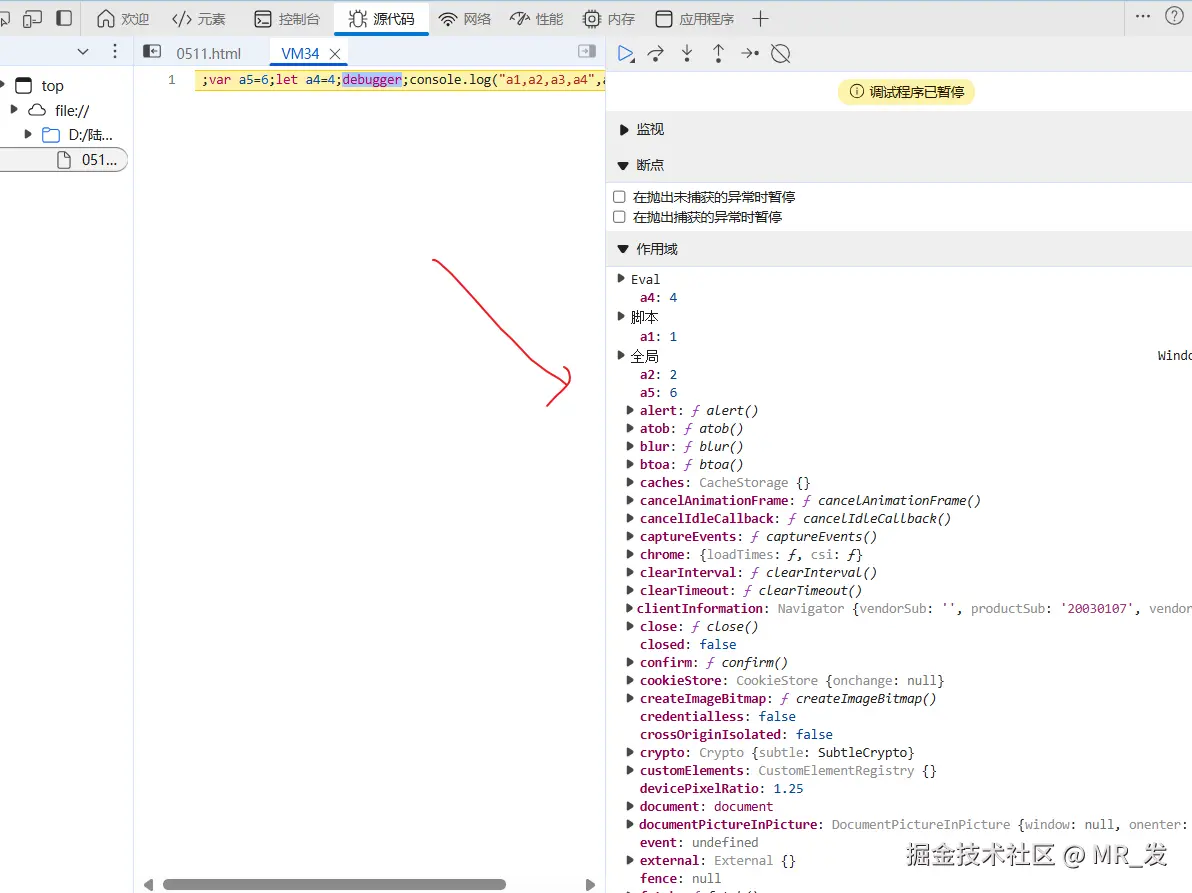Open the 0511.html file tab
Screen dimensions: 1192x893
pos(208,54)
